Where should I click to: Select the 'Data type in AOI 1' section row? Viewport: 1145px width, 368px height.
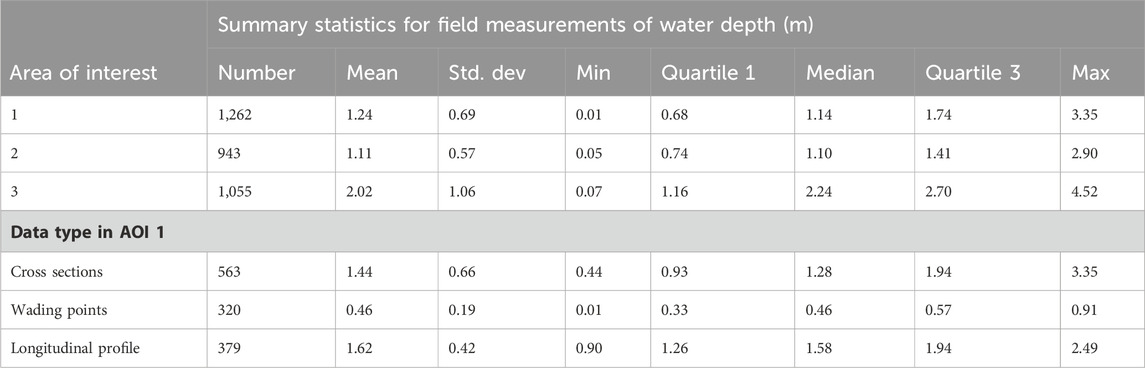pyautogui.click(x=572, y=231)
